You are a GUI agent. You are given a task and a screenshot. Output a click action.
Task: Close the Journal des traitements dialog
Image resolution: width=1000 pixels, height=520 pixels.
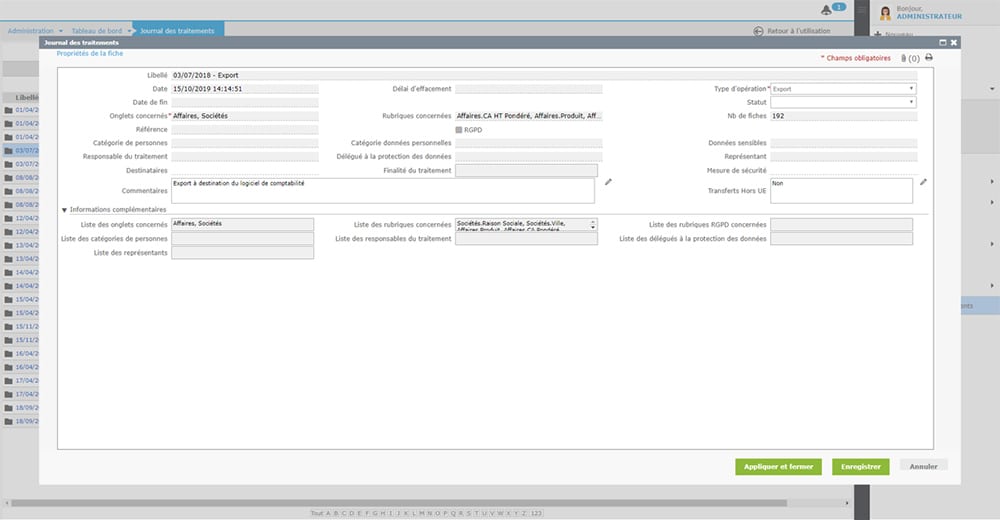[954, 42]
